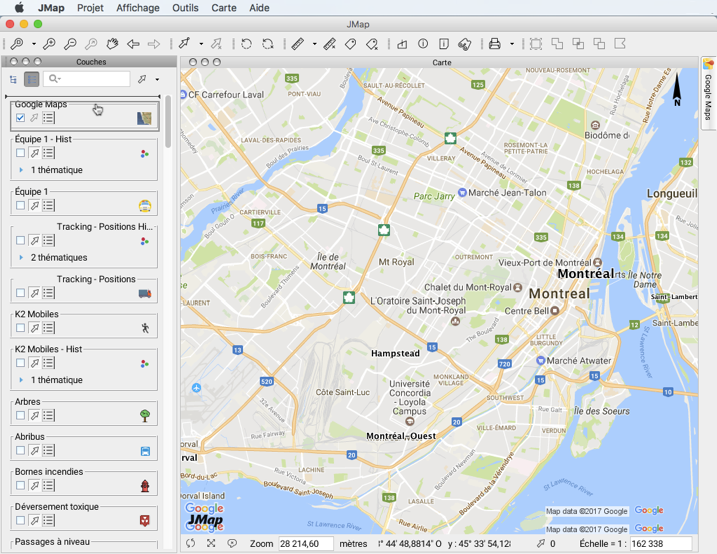This screenshot has width=717, height=554.
Task: Click the remove labels tag icon
Action: 372,44
